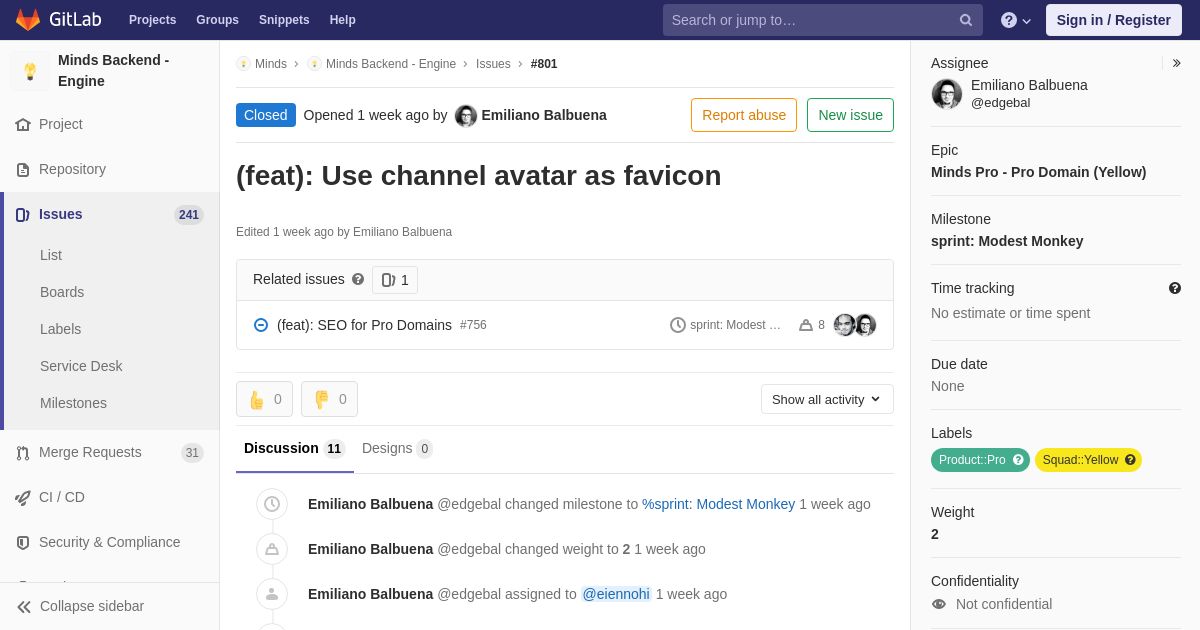Click the weight icon showing 8
This screenshot has height=630, width=1200.
click(x=806, y=325)
